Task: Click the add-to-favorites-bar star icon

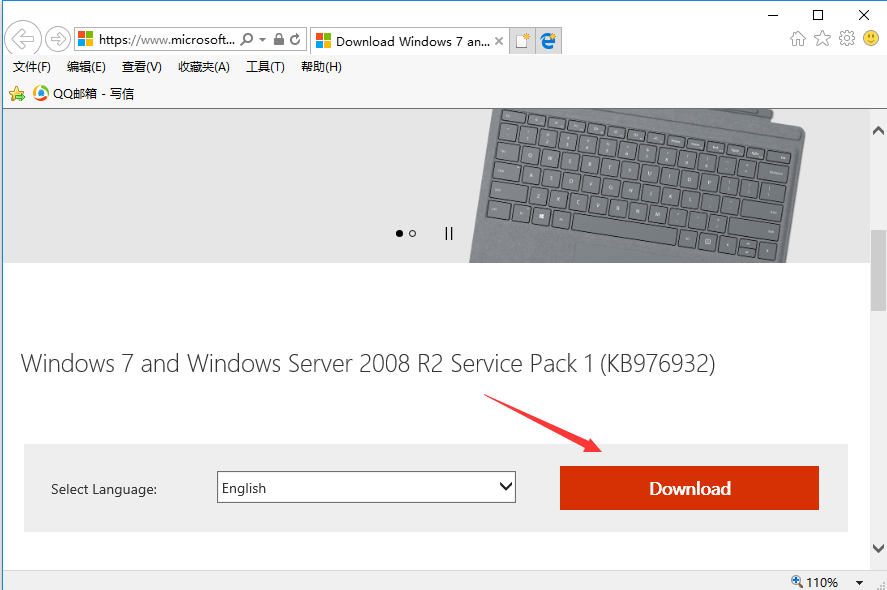Action: 16,94
